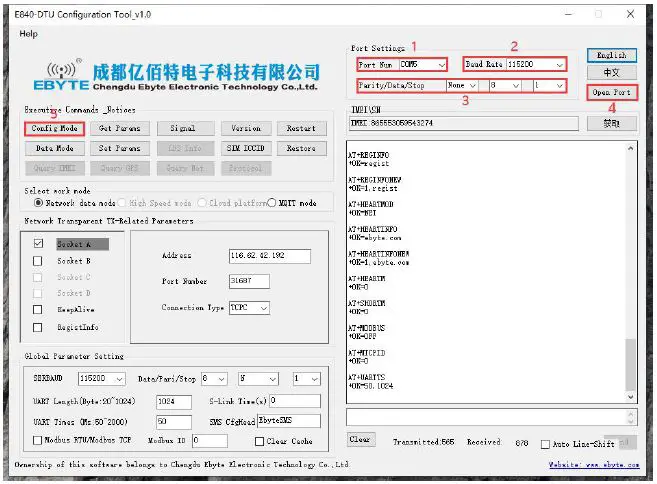Click the Modbus ID input field
657x484 pixels.
(x=210, y=440)
